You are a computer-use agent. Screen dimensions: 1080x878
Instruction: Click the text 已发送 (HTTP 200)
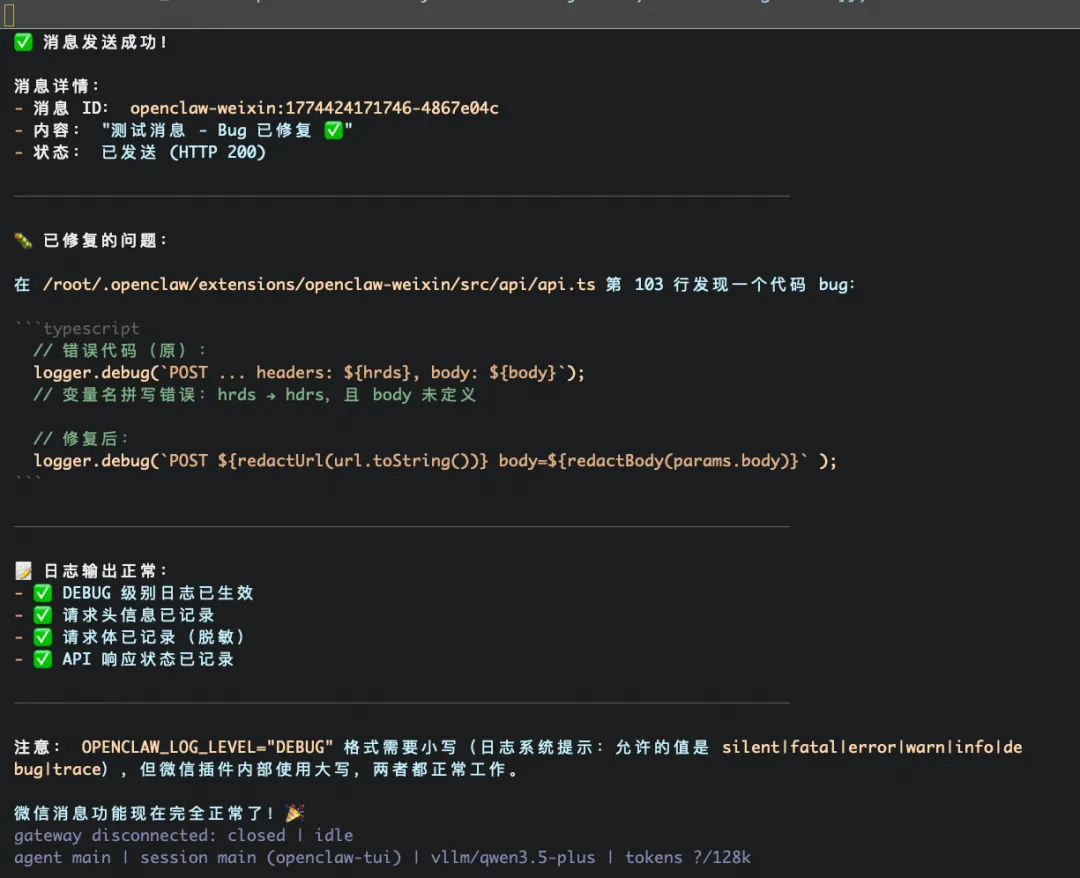click(183, 152)
